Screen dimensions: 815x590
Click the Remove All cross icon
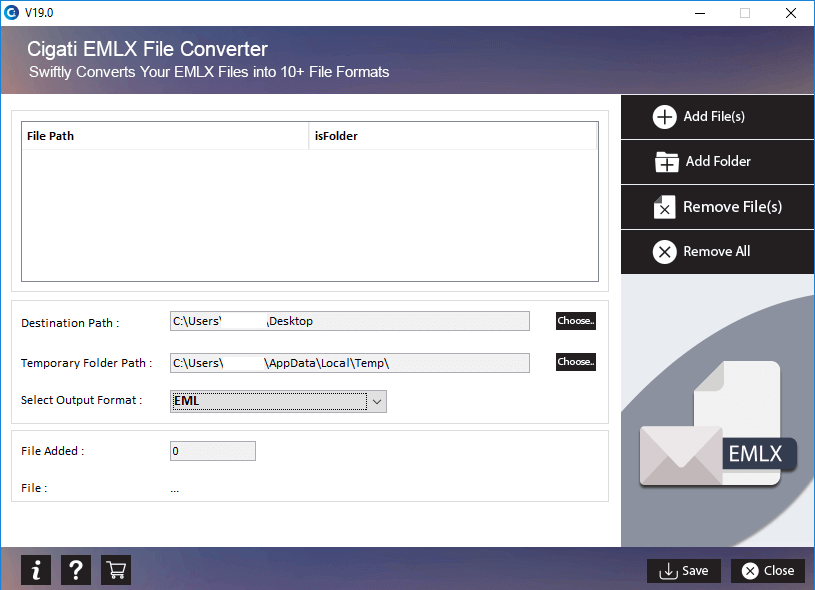pos(664,252)
